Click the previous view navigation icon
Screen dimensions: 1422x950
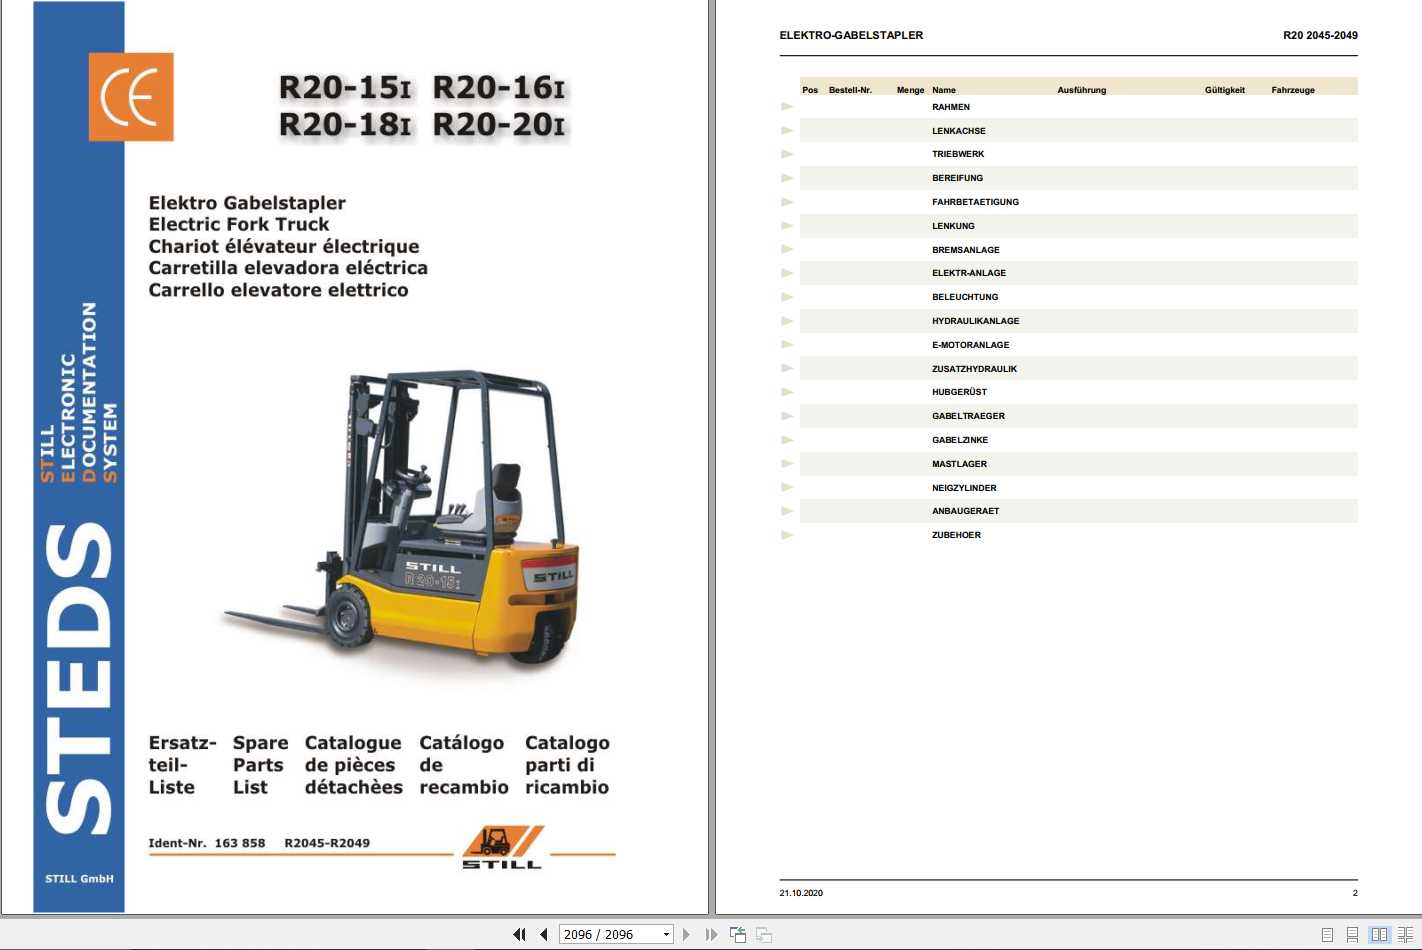(738, 934)
